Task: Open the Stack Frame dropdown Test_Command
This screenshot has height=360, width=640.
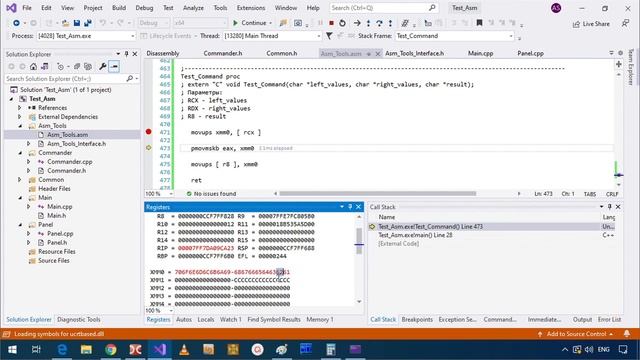Action: pyautogui.click(x=455, y=36)
